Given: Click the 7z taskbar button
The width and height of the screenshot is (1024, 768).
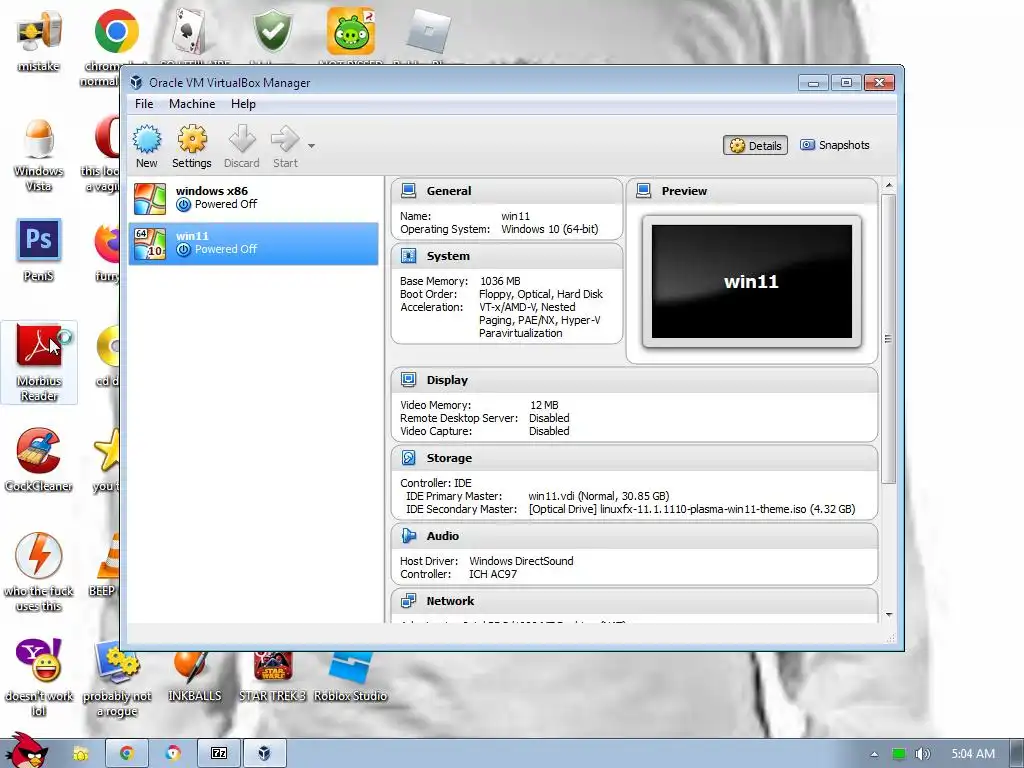Looking at the screenshot, I should [x=219, y=754].
